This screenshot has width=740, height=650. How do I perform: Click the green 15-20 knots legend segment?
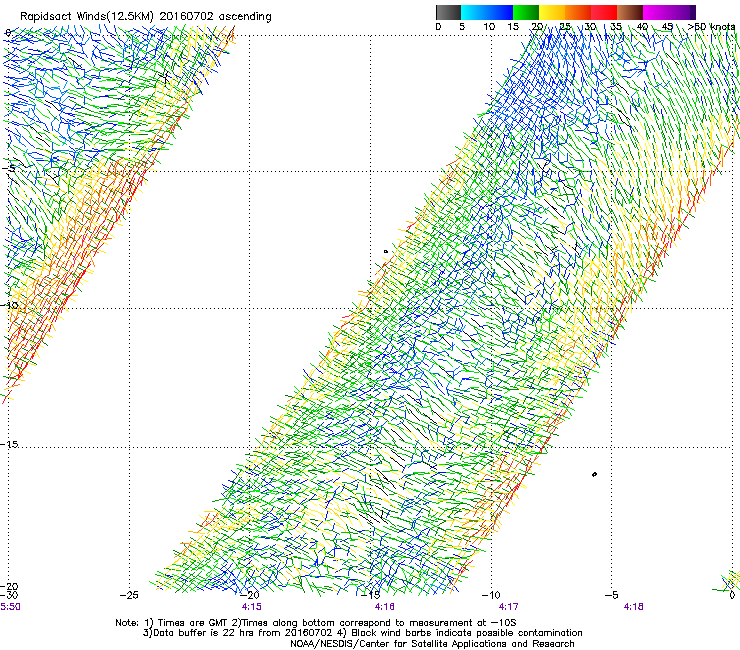coord(526,12)
